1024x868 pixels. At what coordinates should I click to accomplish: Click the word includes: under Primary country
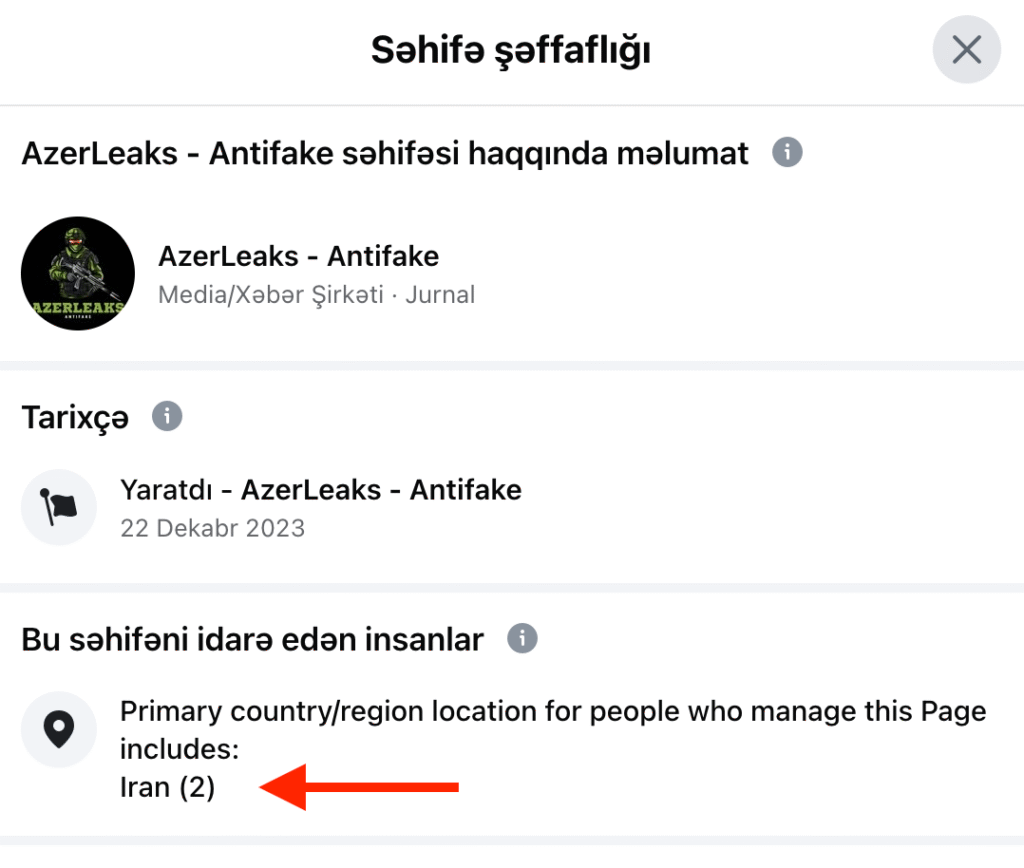(178, 750)
